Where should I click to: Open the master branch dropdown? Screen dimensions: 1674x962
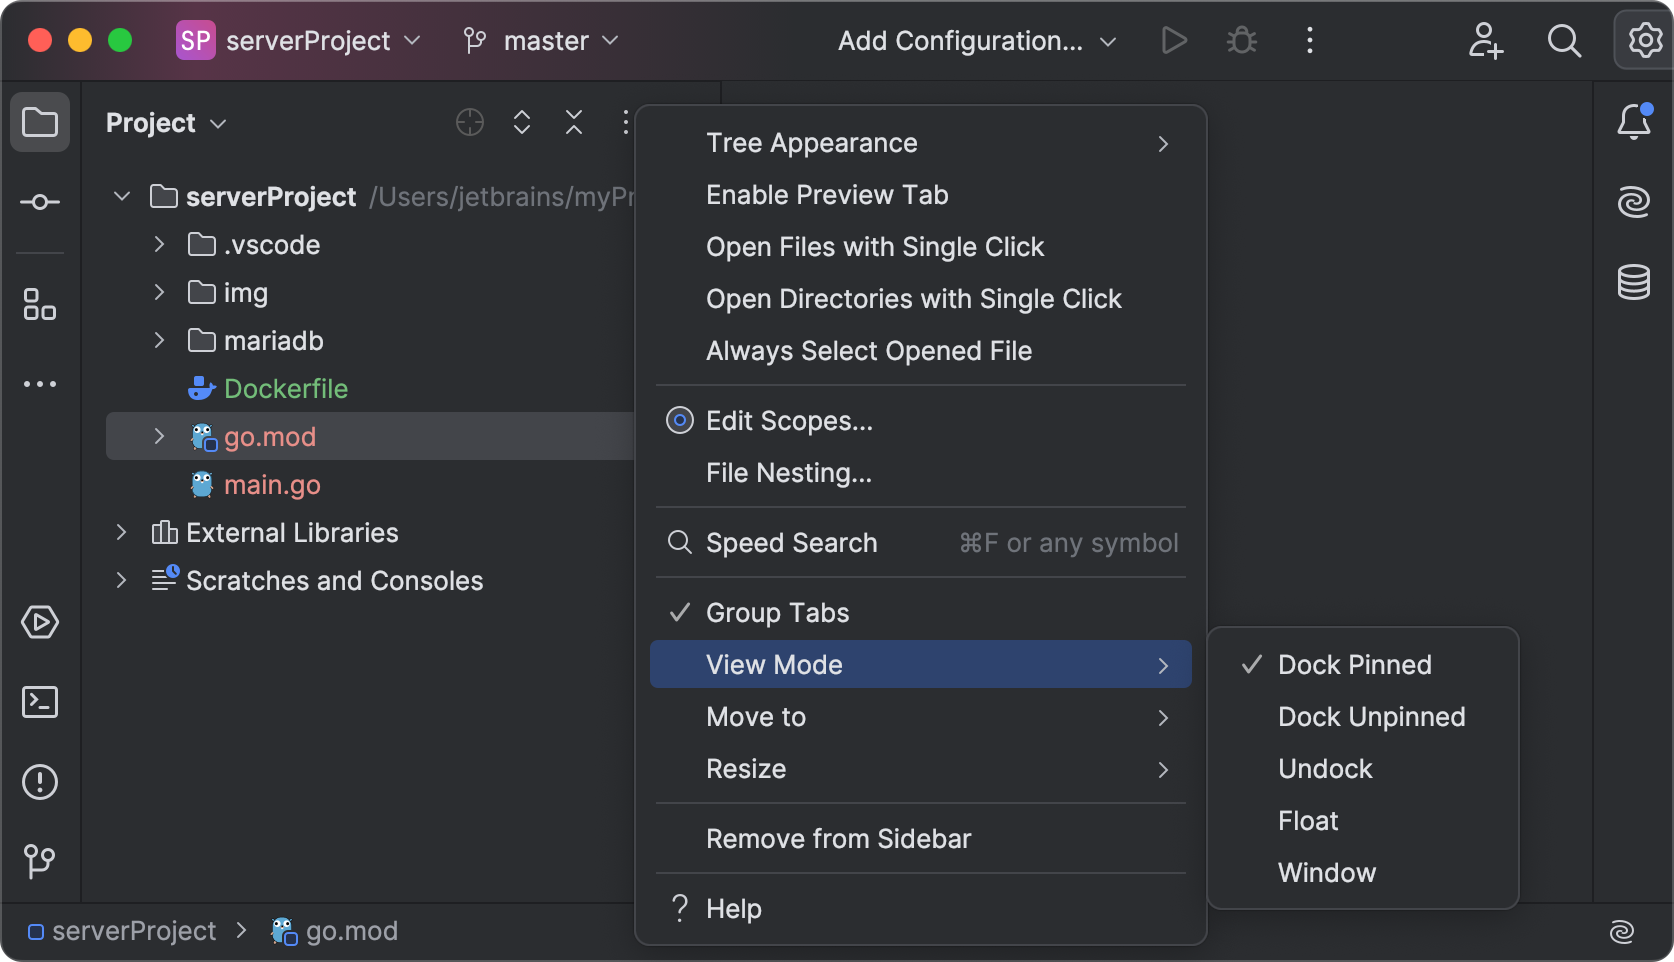click(x=540, y=41)
